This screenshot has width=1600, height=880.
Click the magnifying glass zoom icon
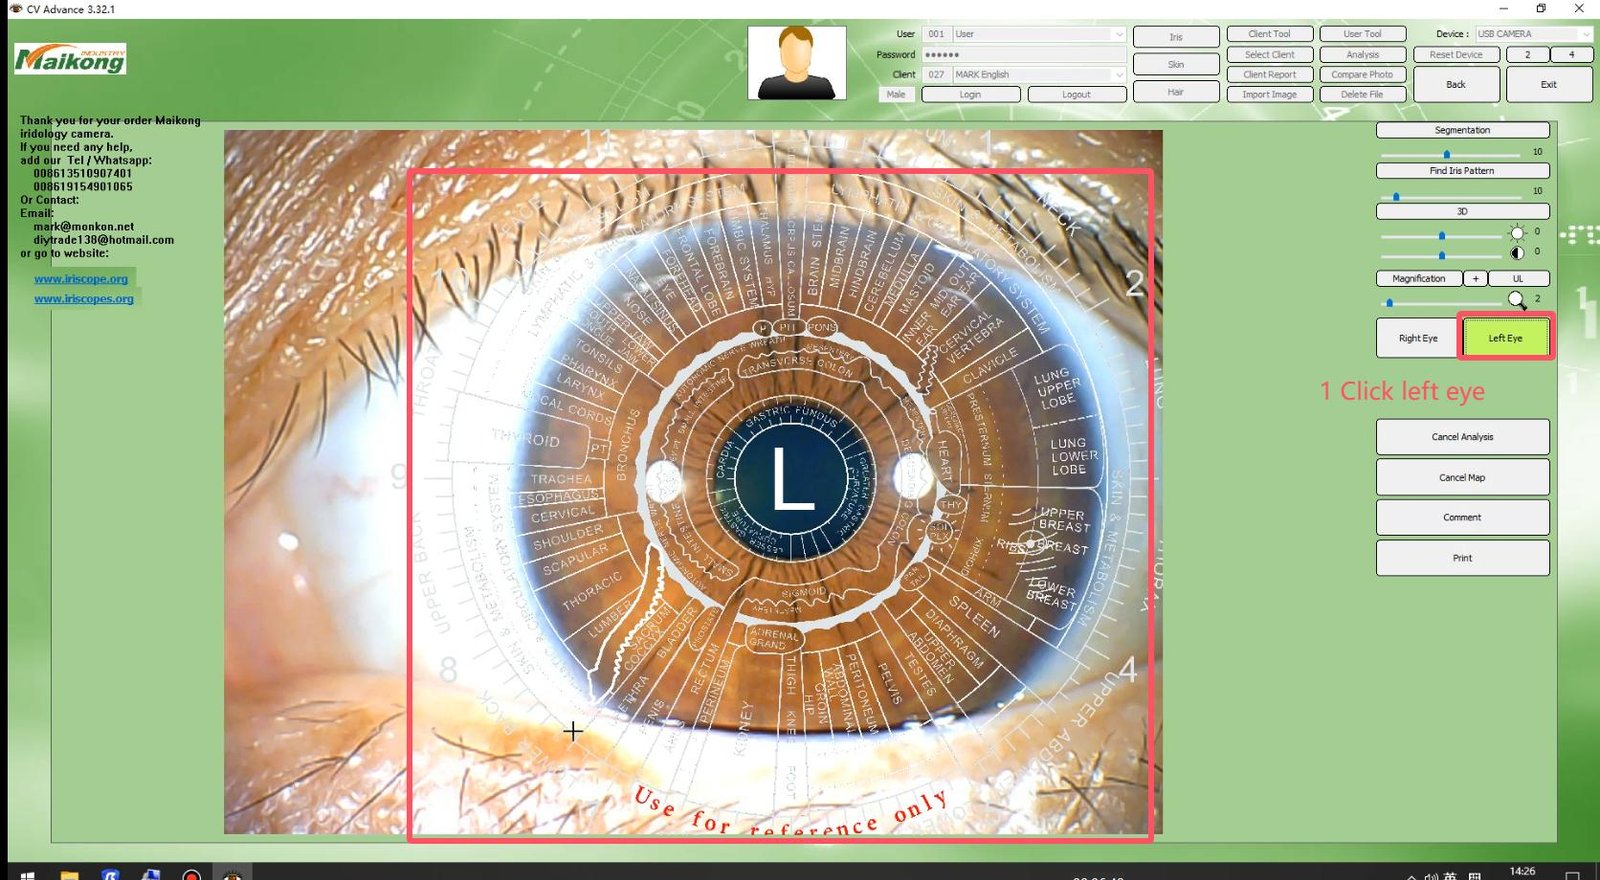[1517, 299]
